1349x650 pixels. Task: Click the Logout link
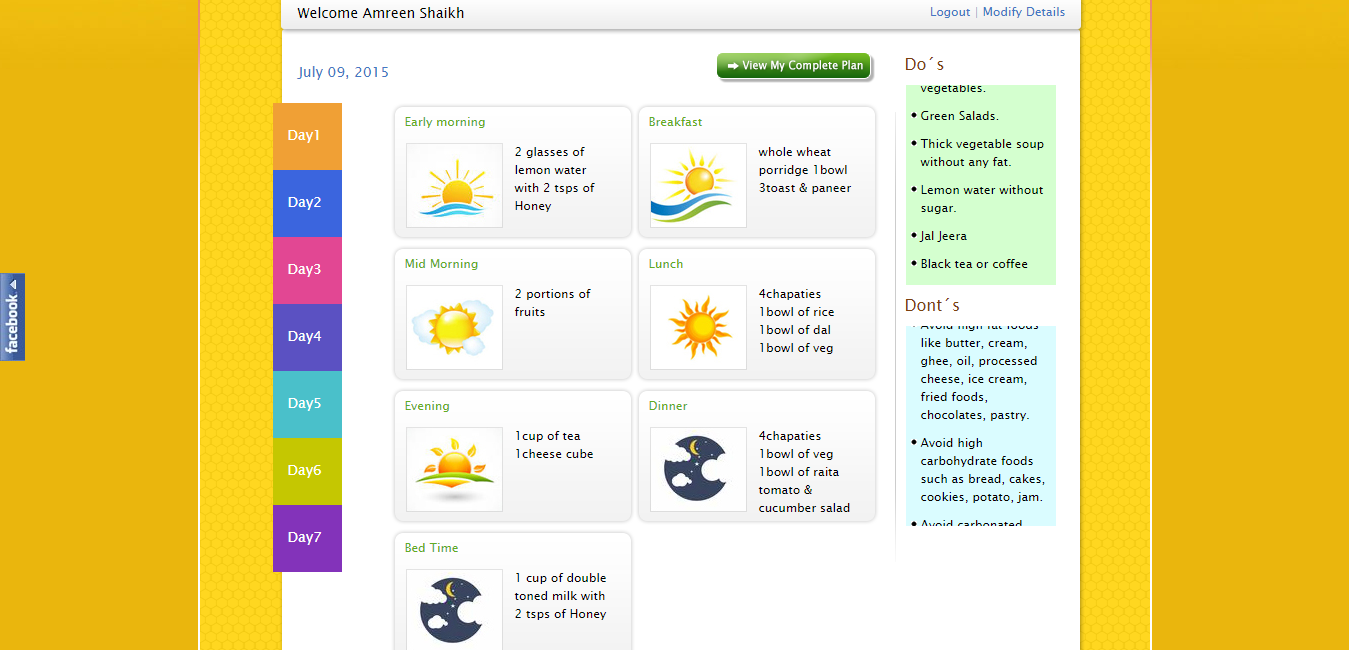tap(949, 12)
